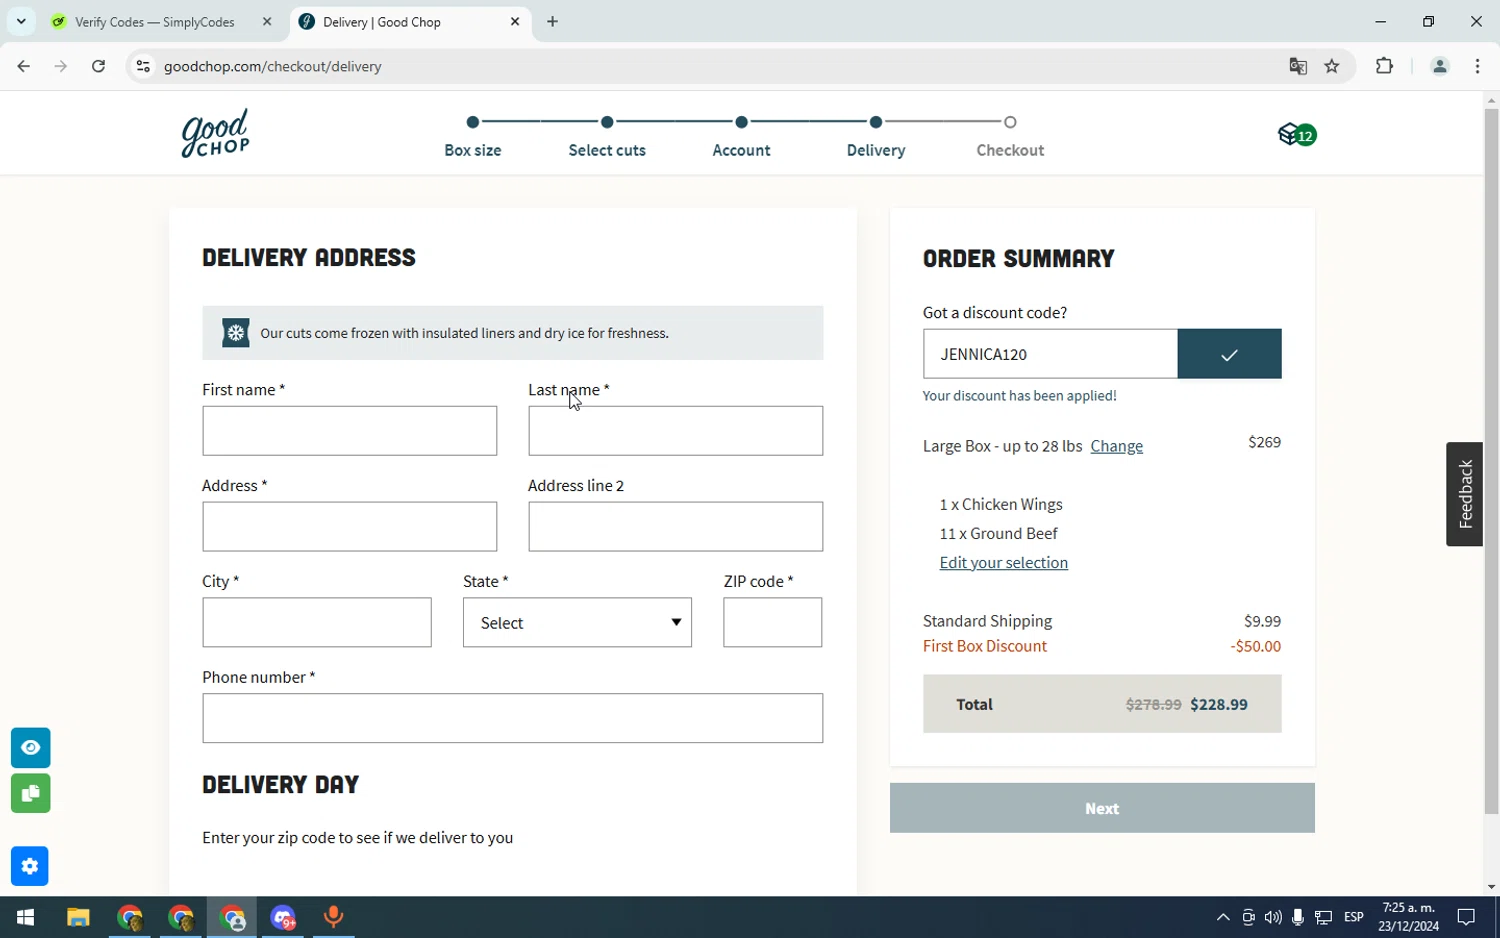1500x938 pixels.
Task: Click the snowflake frozen info icon
Action: click(x=236, y=333)
